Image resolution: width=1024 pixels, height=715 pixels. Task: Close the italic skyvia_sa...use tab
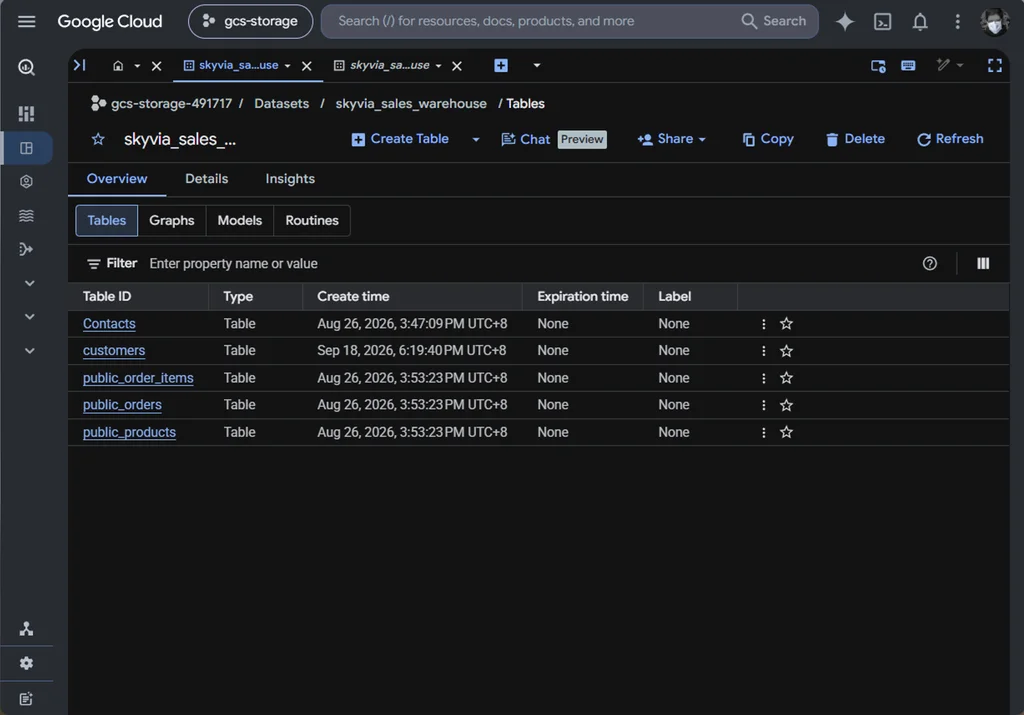457,66
